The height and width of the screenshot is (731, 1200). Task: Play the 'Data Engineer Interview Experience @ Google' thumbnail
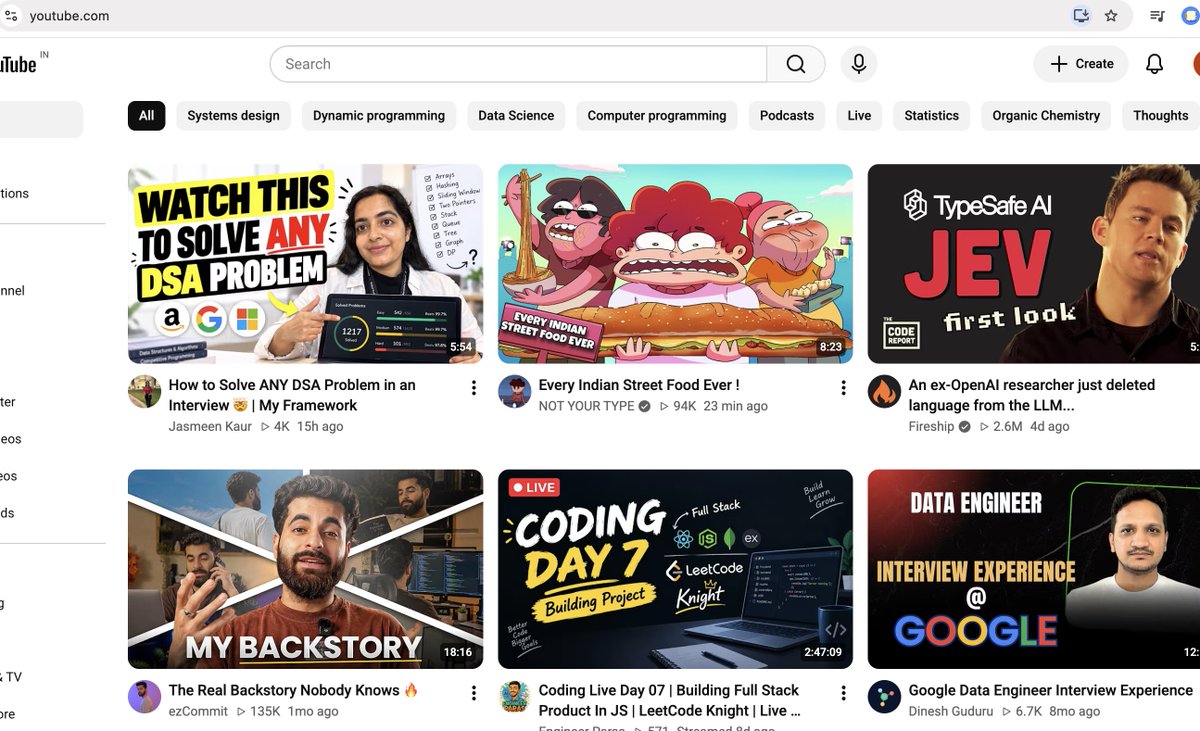[1034, 569]
